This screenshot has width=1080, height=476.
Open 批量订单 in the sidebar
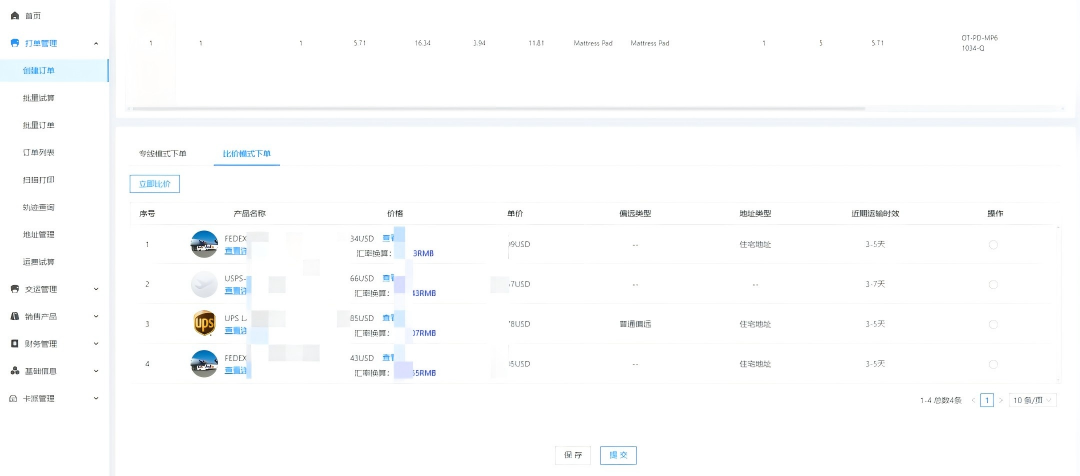[x=39, y=125]
